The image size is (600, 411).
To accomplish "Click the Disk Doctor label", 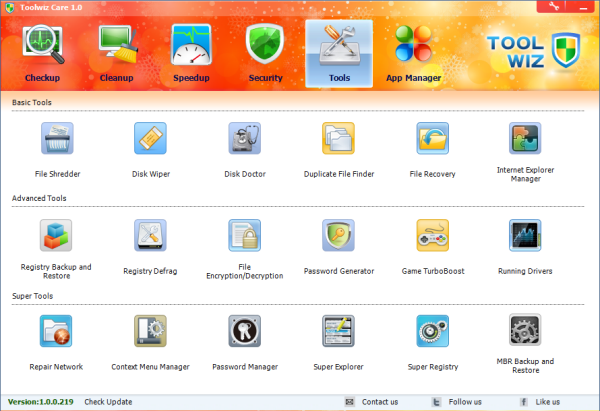I will point(245,174).
